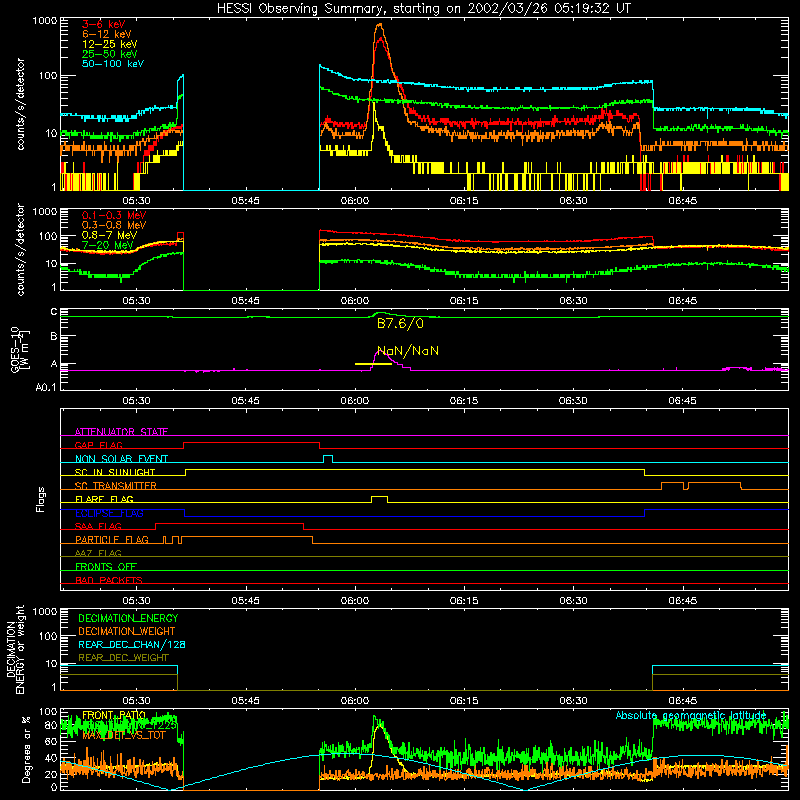Select the REAR_DEC_WEIGHT legend label
Image resolution: width=800 pixels, height=800 pixels.
coord(123,658)
